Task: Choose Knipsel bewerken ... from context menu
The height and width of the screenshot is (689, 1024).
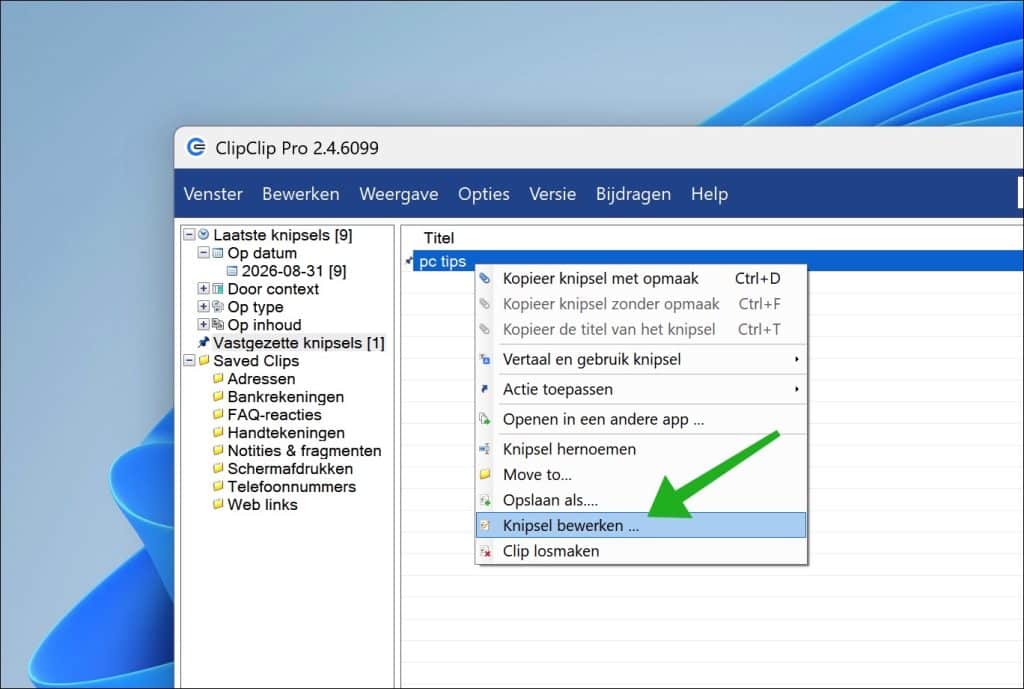Action: click(x=641, y=525)
